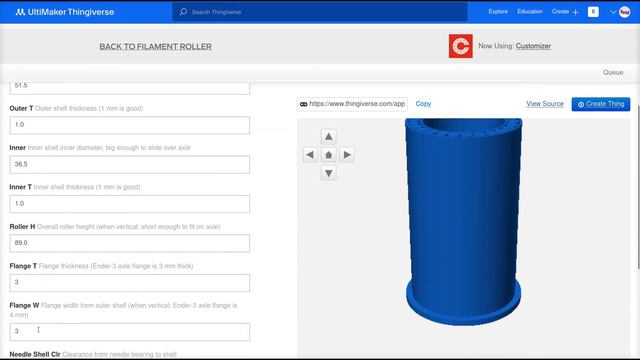Image resolution: width=640 pixels, height=360 pixels.
Task: Rotate the preview down with arrow
Action: 329,173
